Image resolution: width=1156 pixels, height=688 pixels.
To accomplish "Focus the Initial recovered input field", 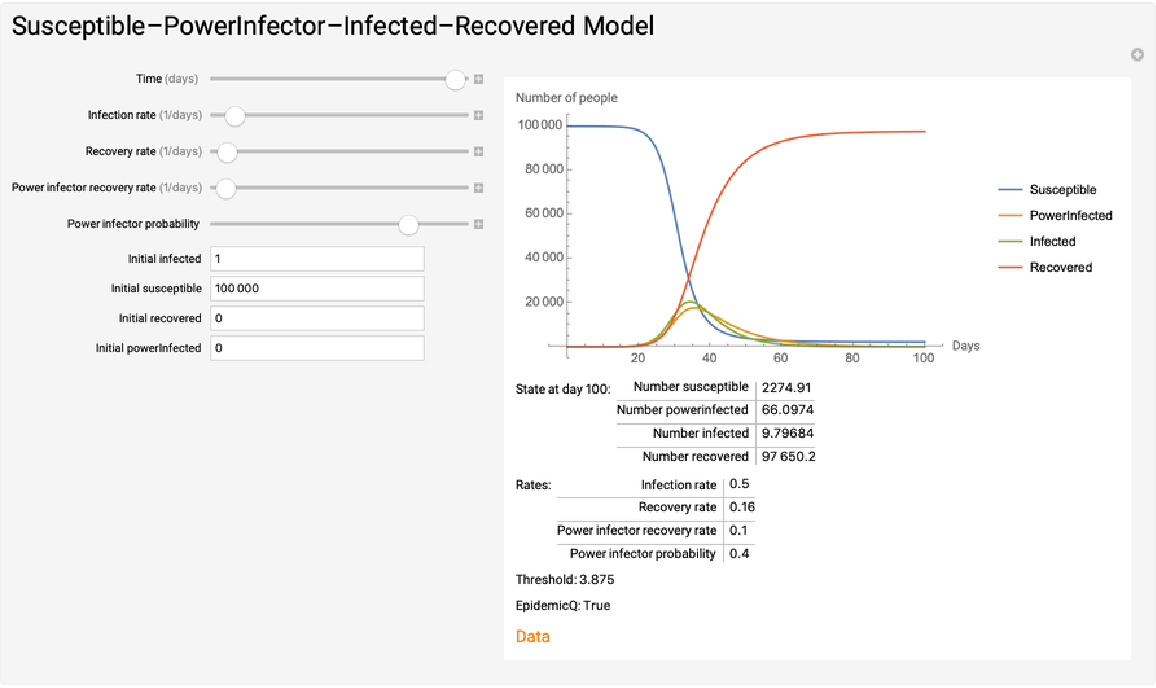I will coord(317,318).
